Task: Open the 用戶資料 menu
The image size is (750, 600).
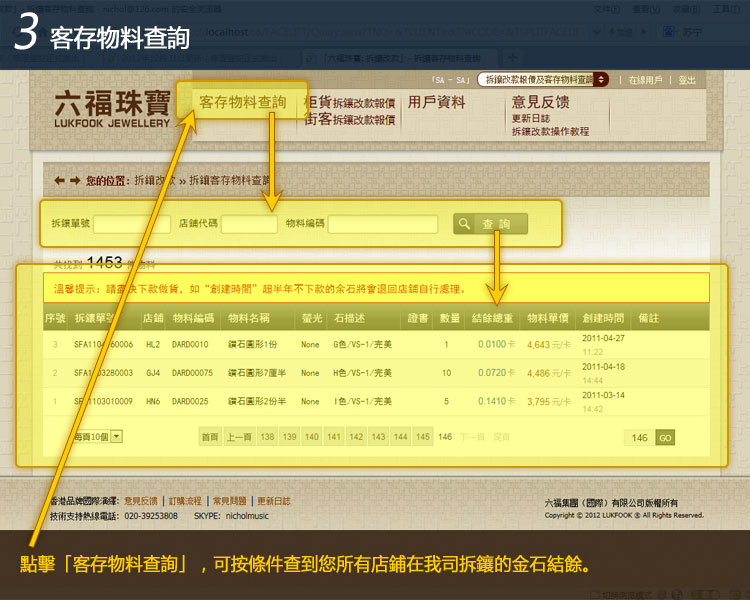Action: [x=436, y=102]
